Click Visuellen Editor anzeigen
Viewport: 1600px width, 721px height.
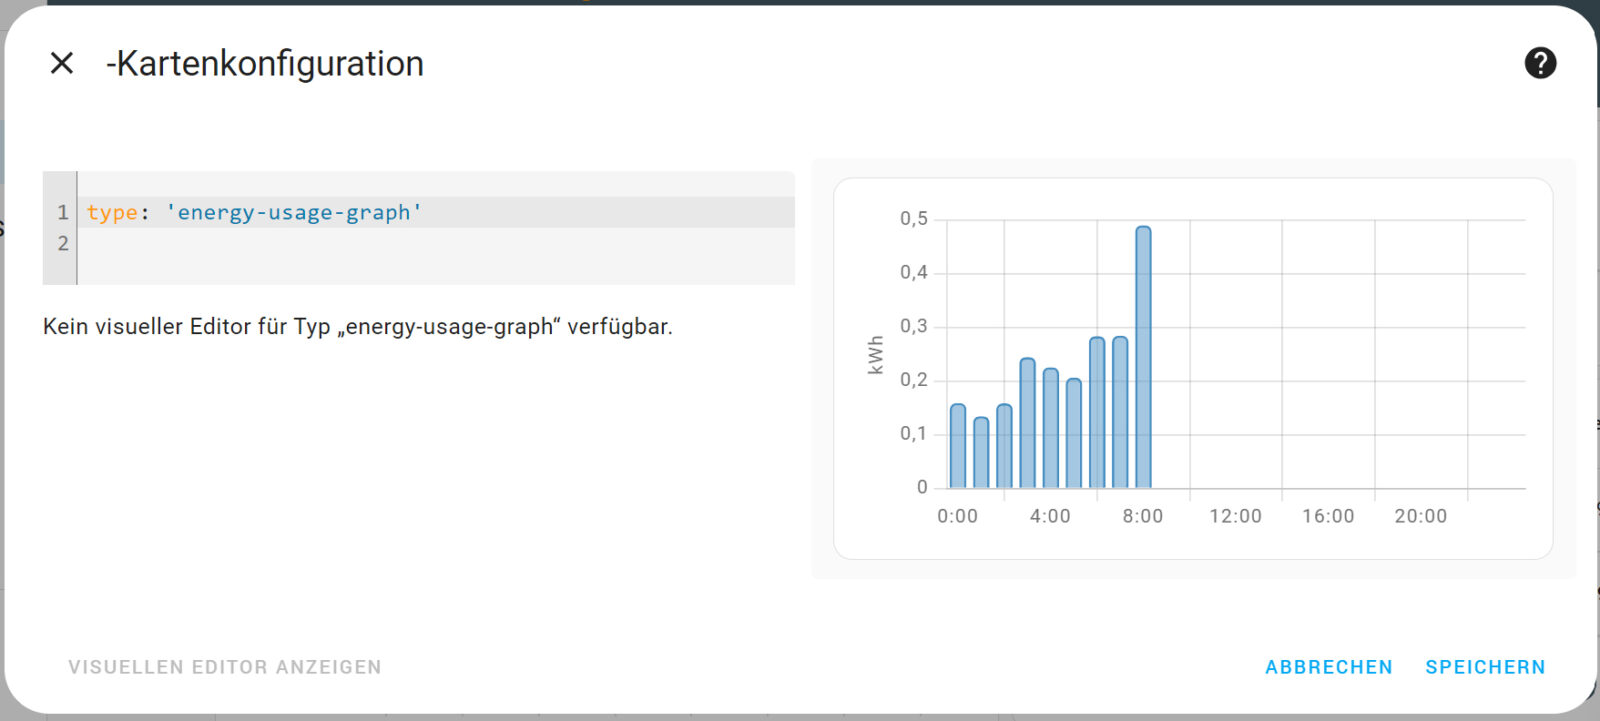pyautogui.click(x=225, y=667)
